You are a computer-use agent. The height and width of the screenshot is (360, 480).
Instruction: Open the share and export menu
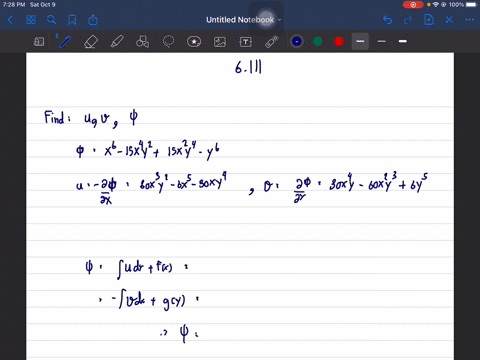pyautogui.click(x=93, y=20)
